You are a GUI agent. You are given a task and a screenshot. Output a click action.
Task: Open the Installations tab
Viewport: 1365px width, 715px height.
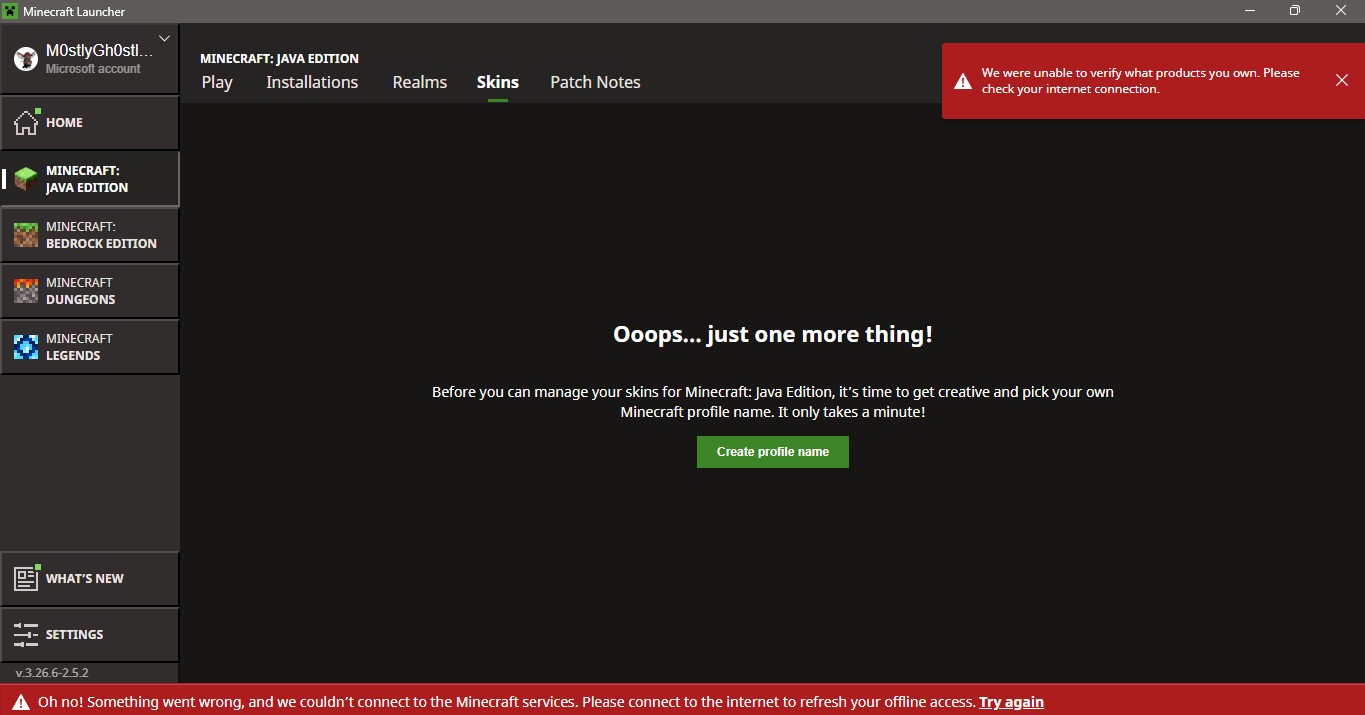click(x=312, y=82)
